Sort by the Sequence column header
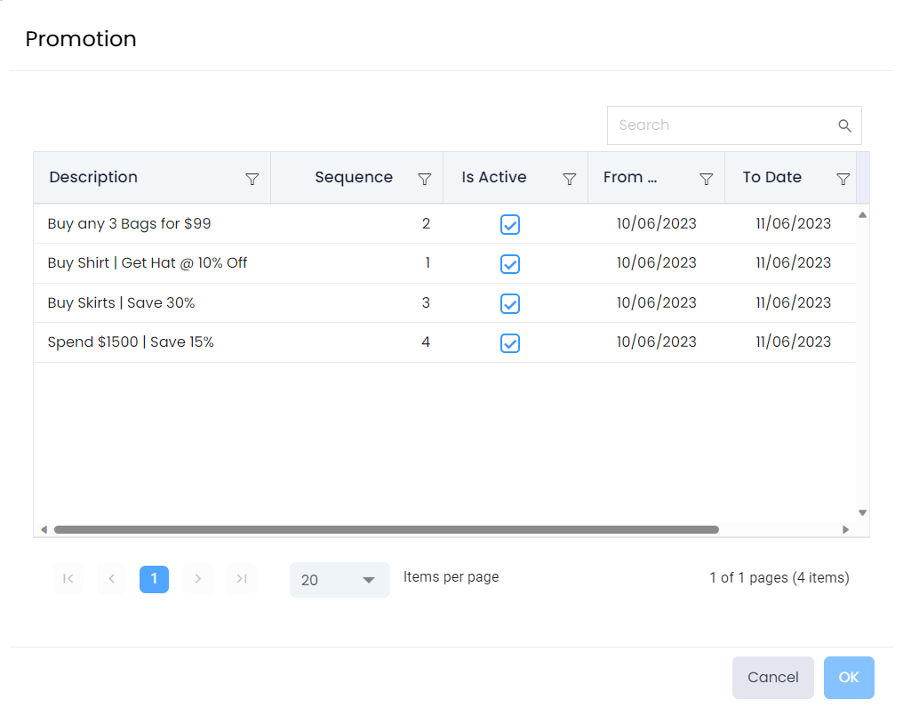 pyautogui.click(x=353, y=178)
